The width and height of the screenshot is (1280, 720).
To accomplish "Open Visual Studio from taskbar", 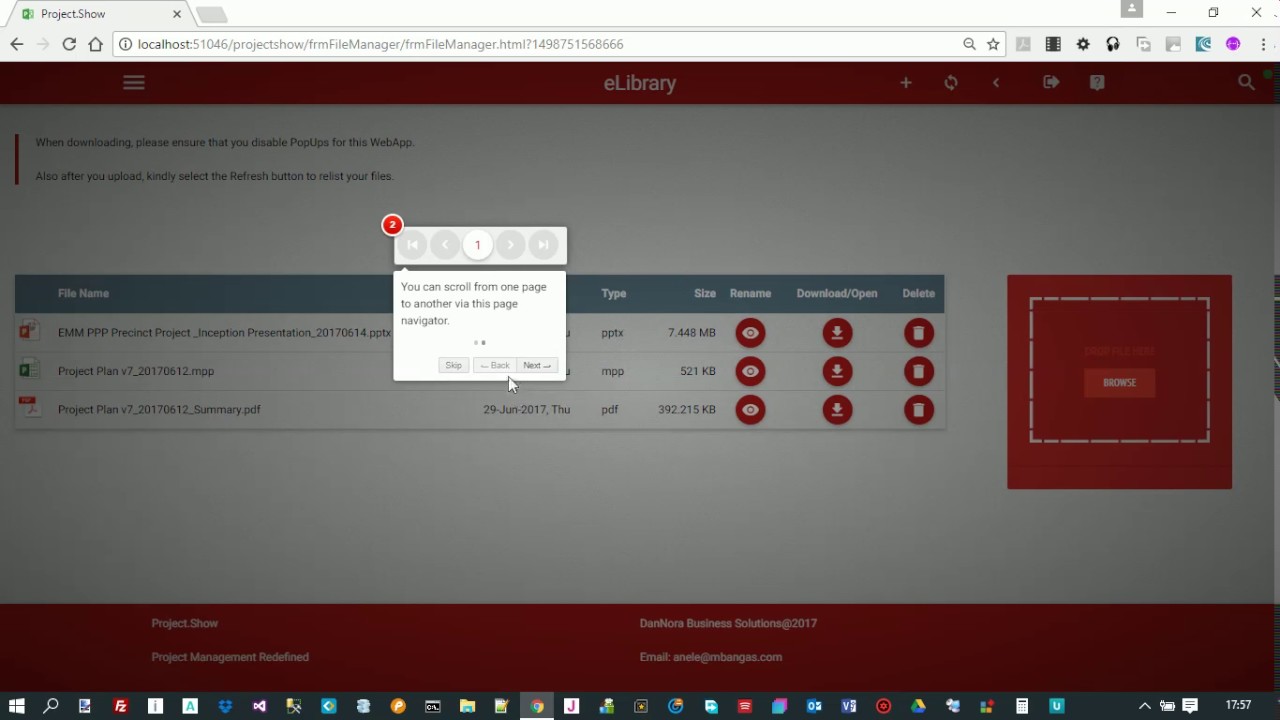I will (x=259, y=706).
